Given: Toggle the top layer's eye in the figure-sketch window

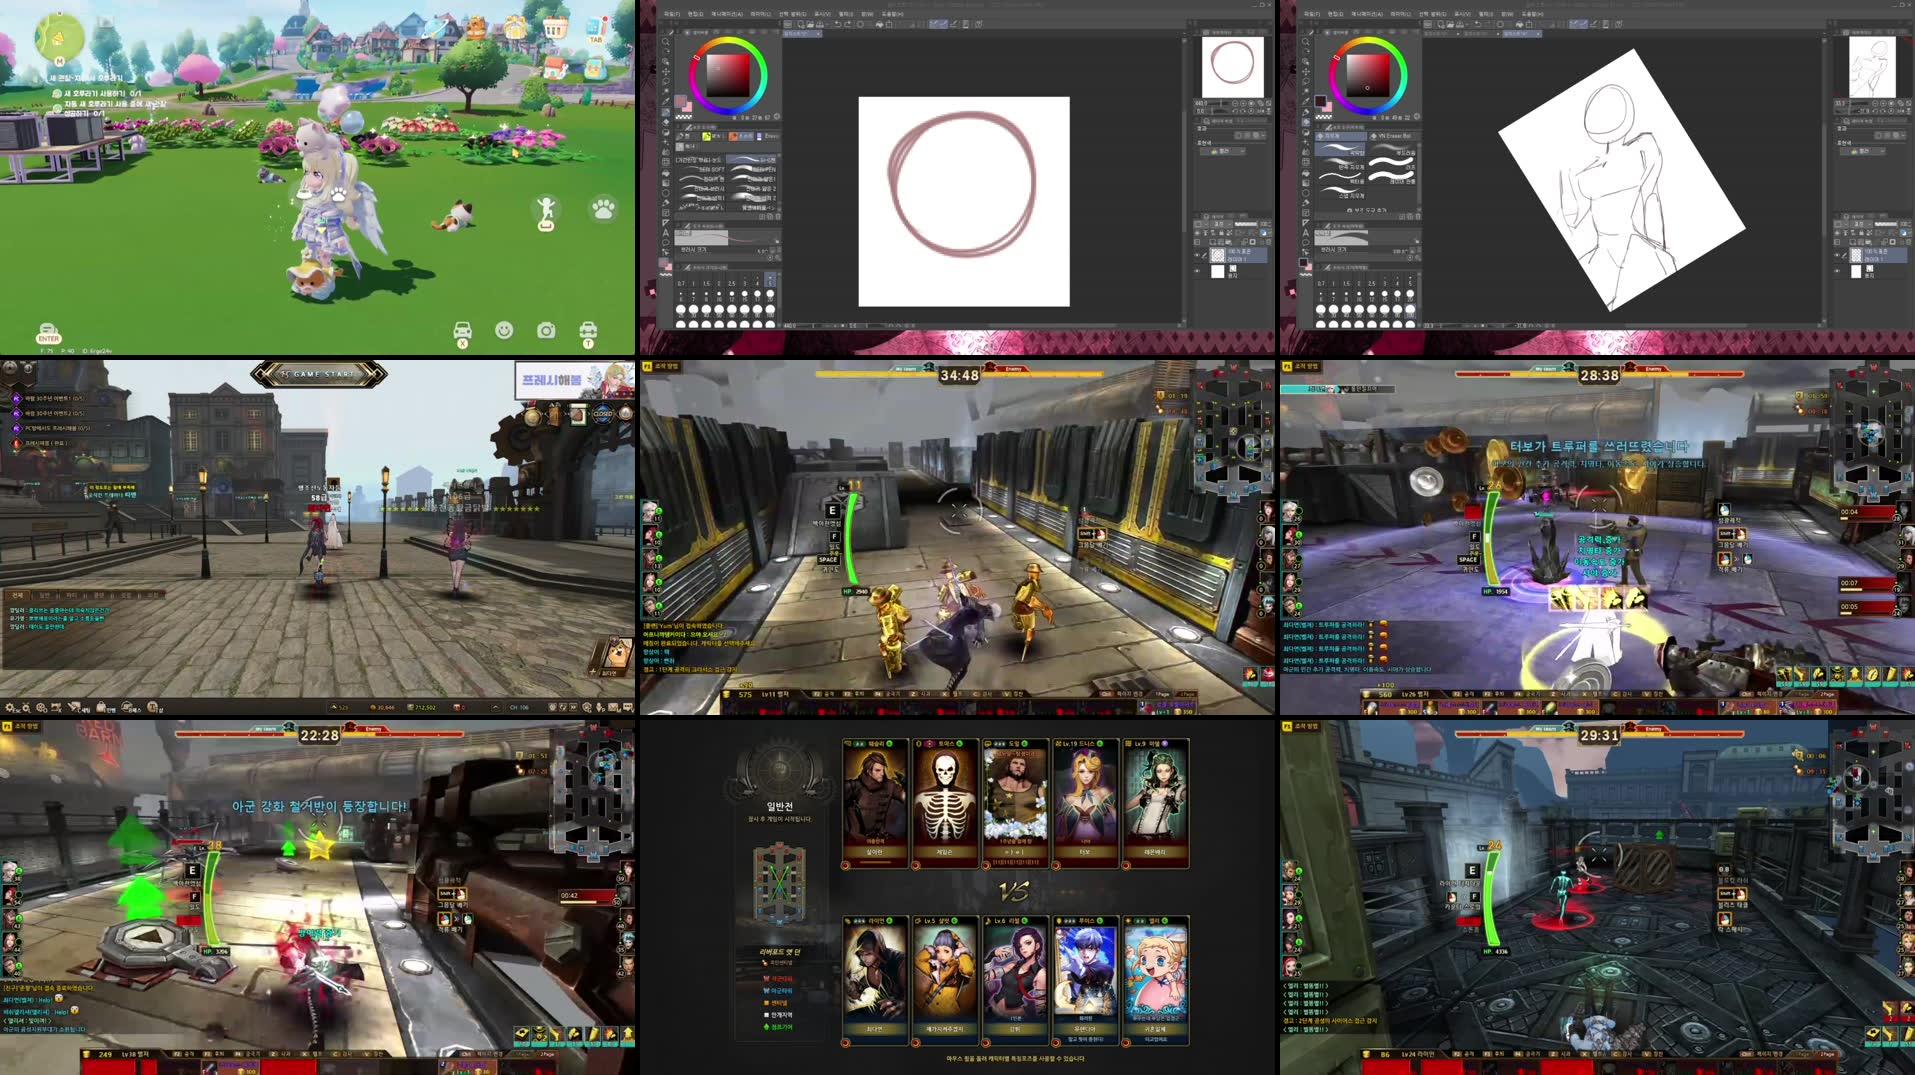Looking at the screenshot, I should pos(1838,256).
